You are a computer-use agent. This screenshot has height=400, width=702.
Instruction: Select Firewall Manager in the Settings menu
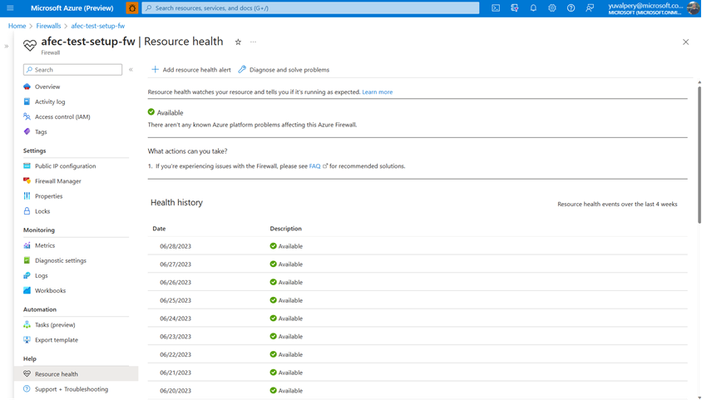pyautogui.click(x=58, y=181)
